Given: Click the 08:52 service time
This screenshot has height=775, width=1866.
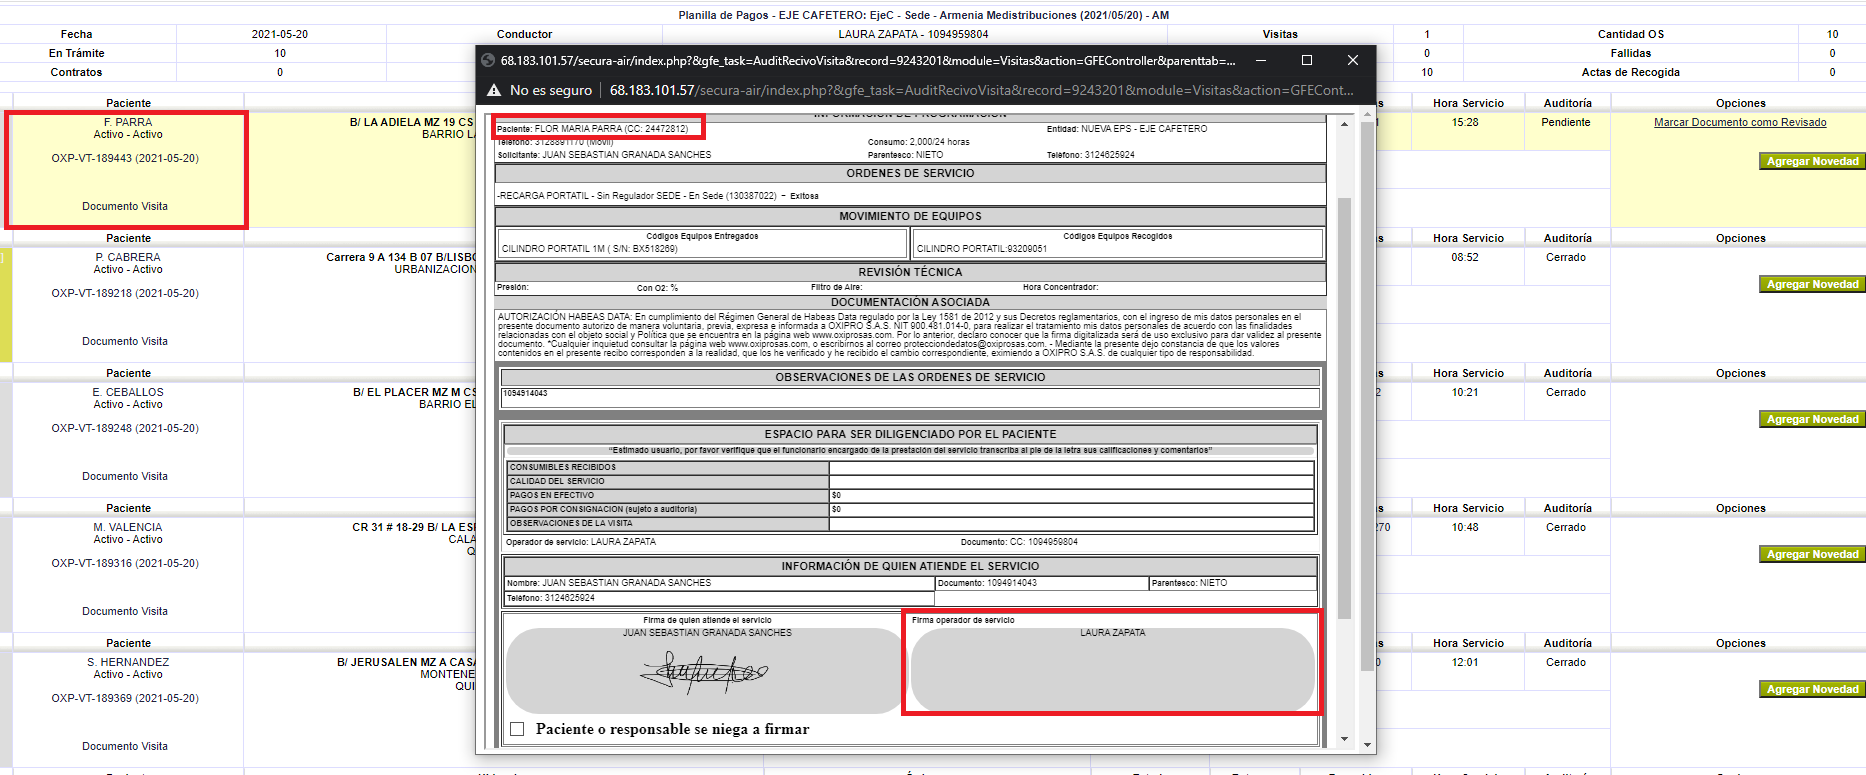Looking at the screenshot, I should (x=1465, y=257).
